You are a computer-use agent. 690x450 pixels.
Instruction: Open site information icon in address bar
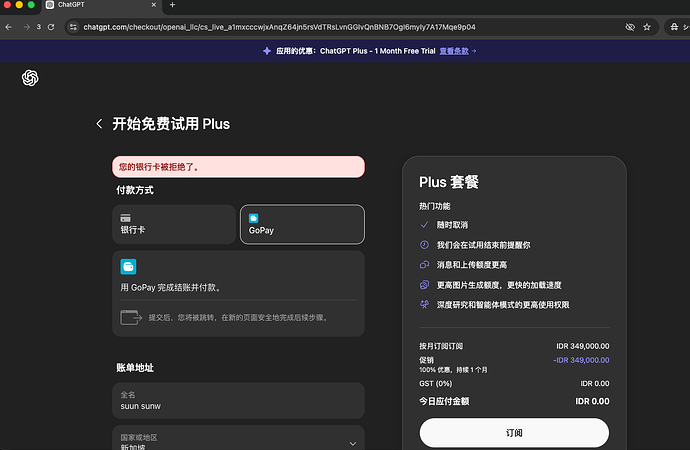pyautogui.click(x=73, y=27)
